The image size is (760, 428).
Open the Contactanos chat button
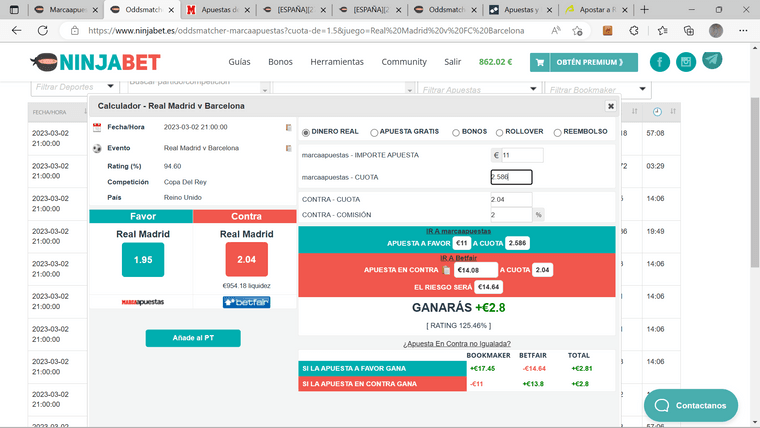pyautogui.click(x=691, y=405)
